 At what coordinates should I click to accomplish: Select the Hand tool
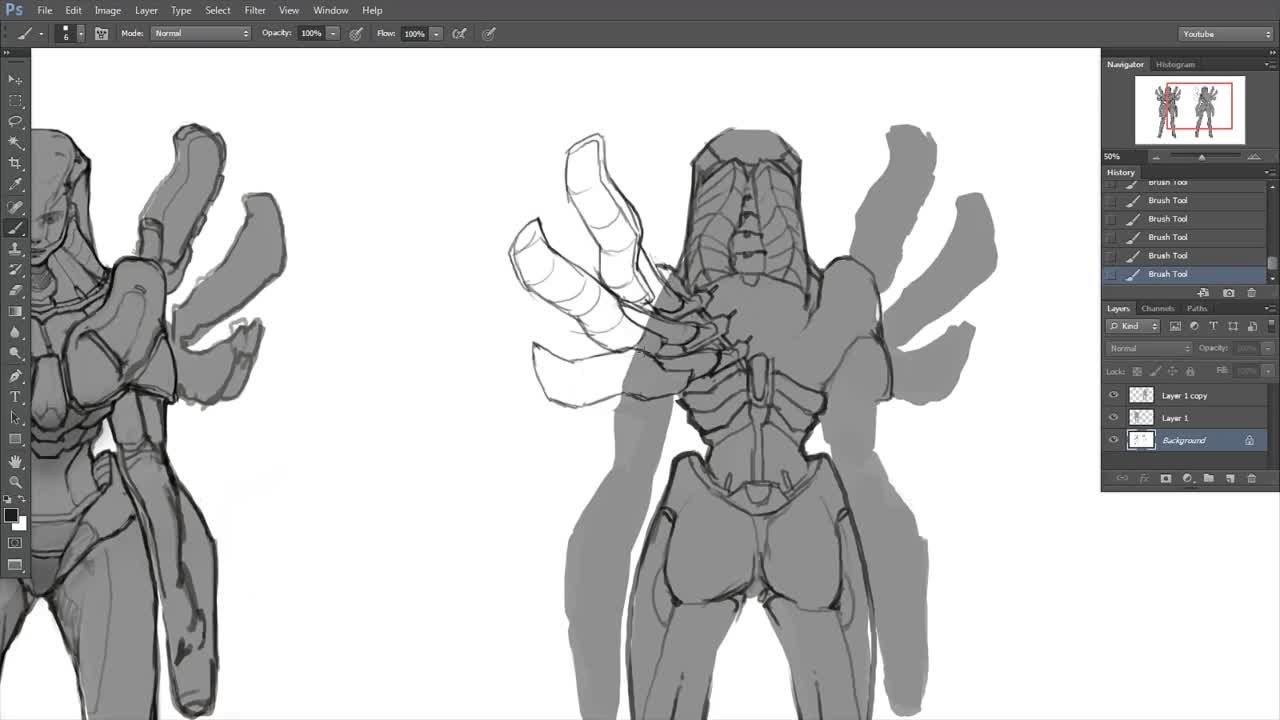tap(15, 462)
